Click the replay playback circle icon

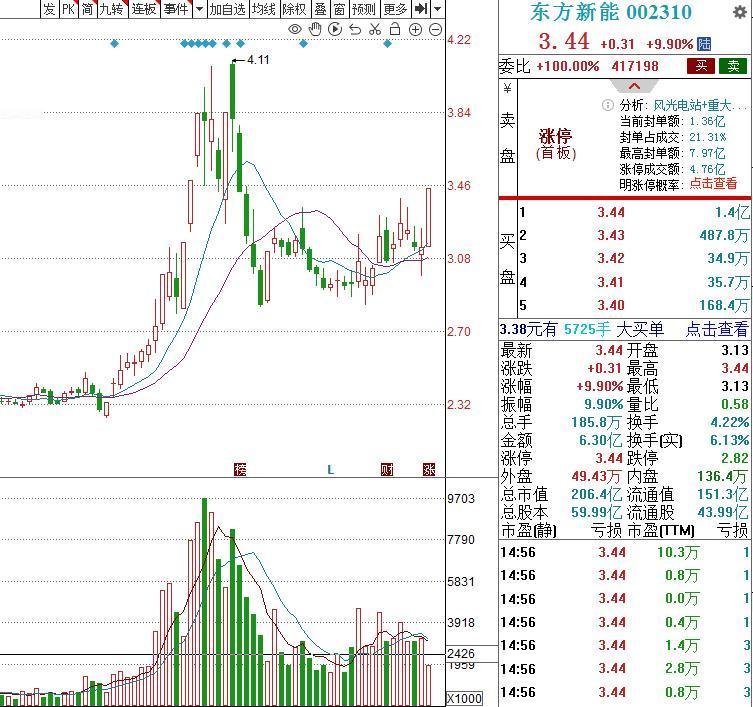coord(335,30)
